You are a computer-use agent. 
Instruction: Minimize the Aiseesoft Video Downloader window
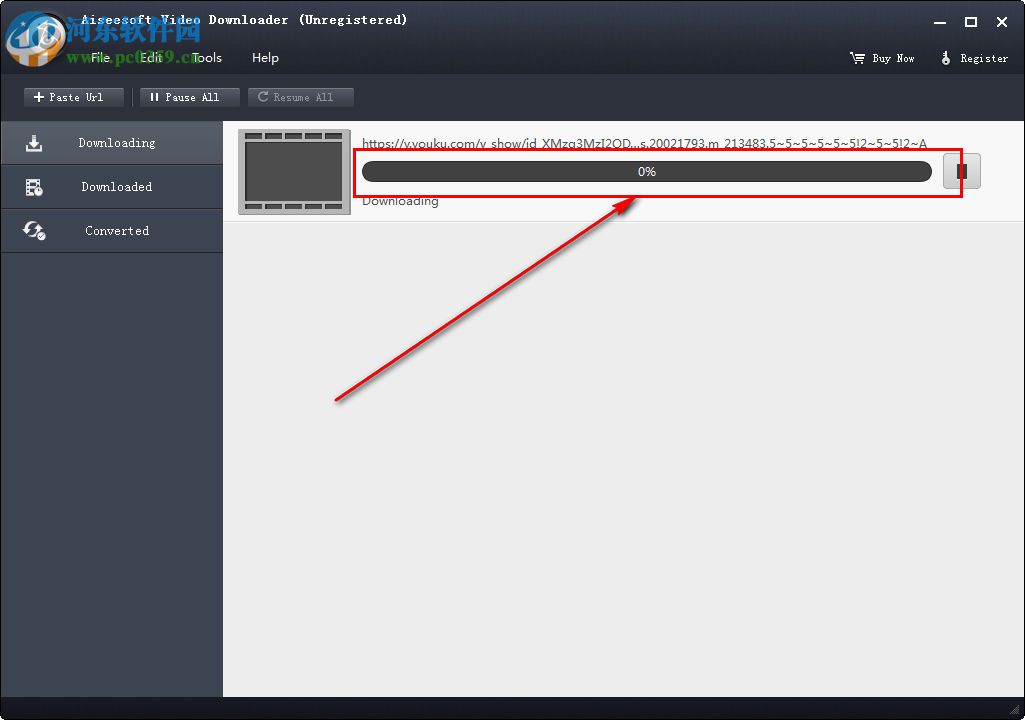tap(940, 22)
